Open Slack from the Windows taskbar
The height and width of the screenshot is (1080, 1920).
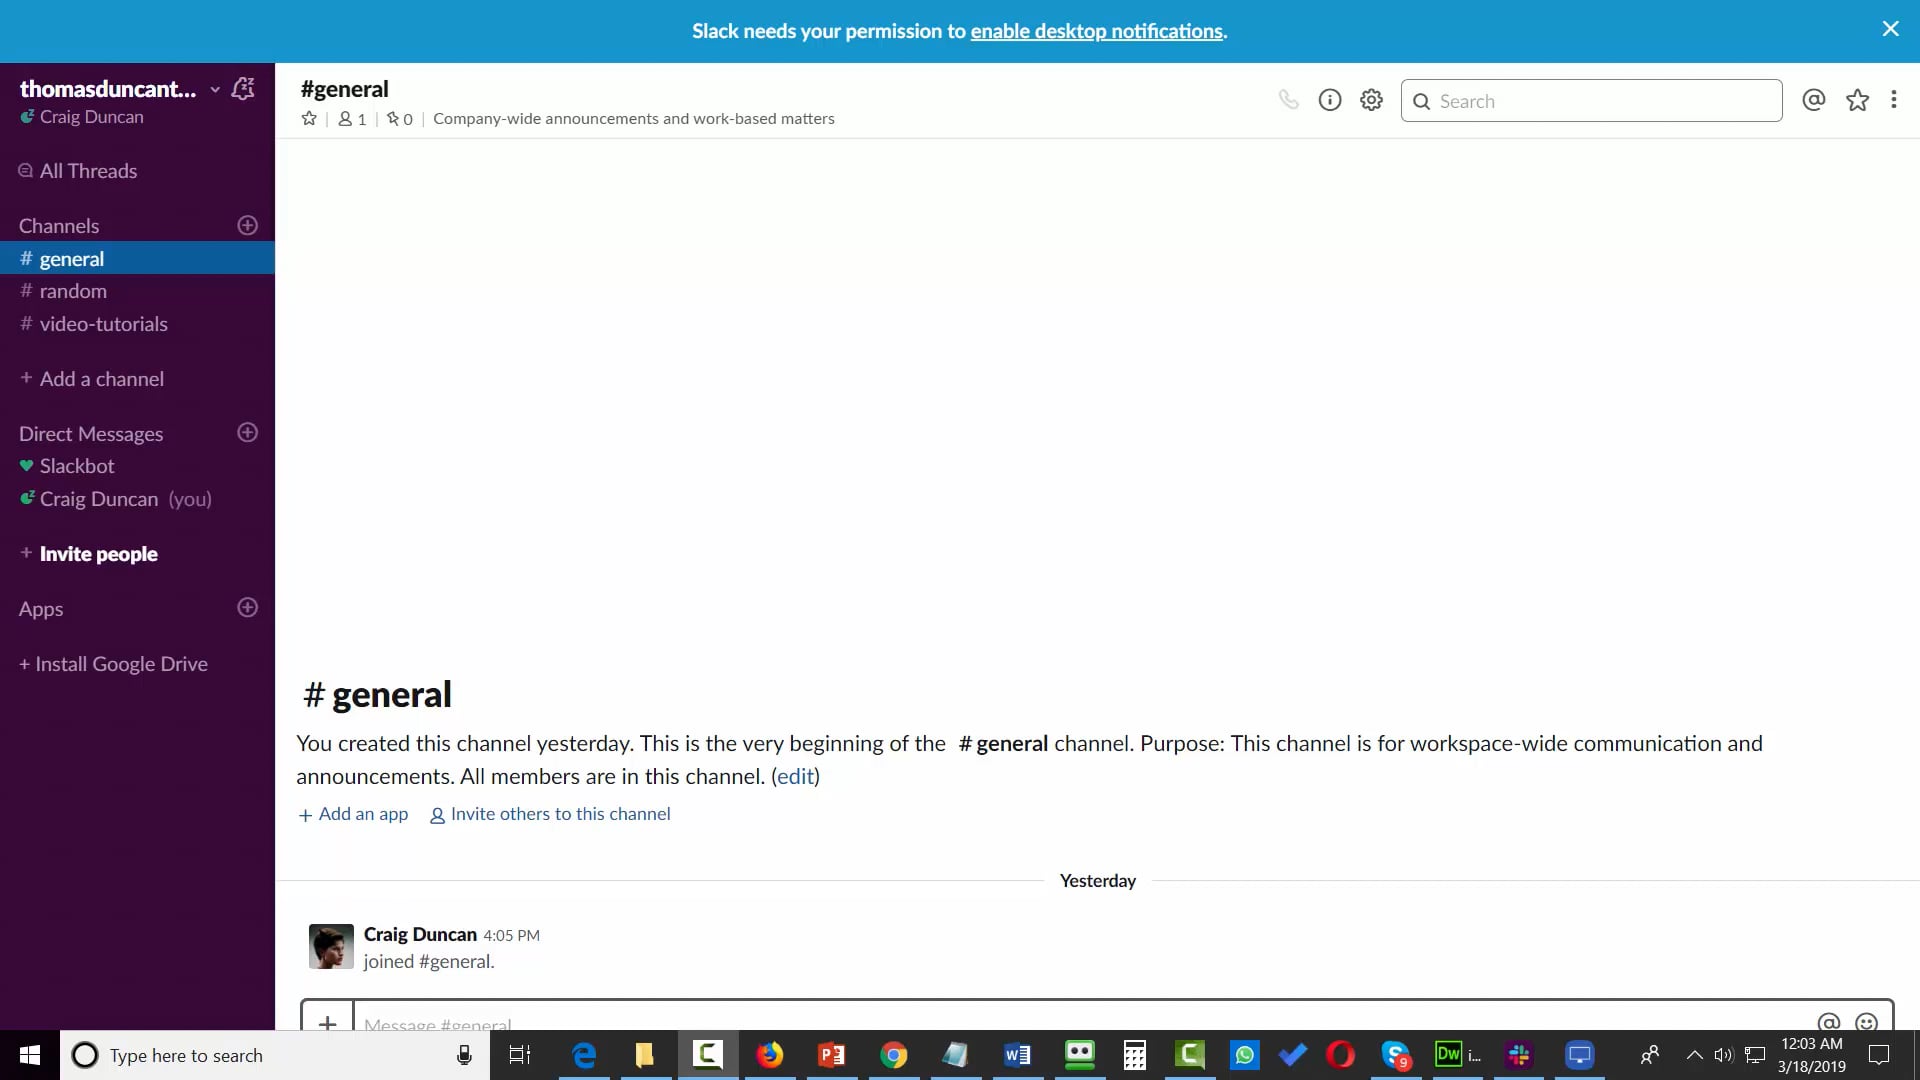coord(1519,1055)
